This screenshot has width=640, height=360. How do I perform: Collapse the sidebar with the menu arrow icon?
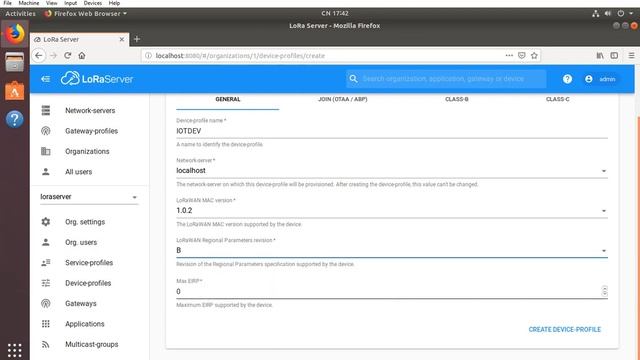click(x=45, y=79)
